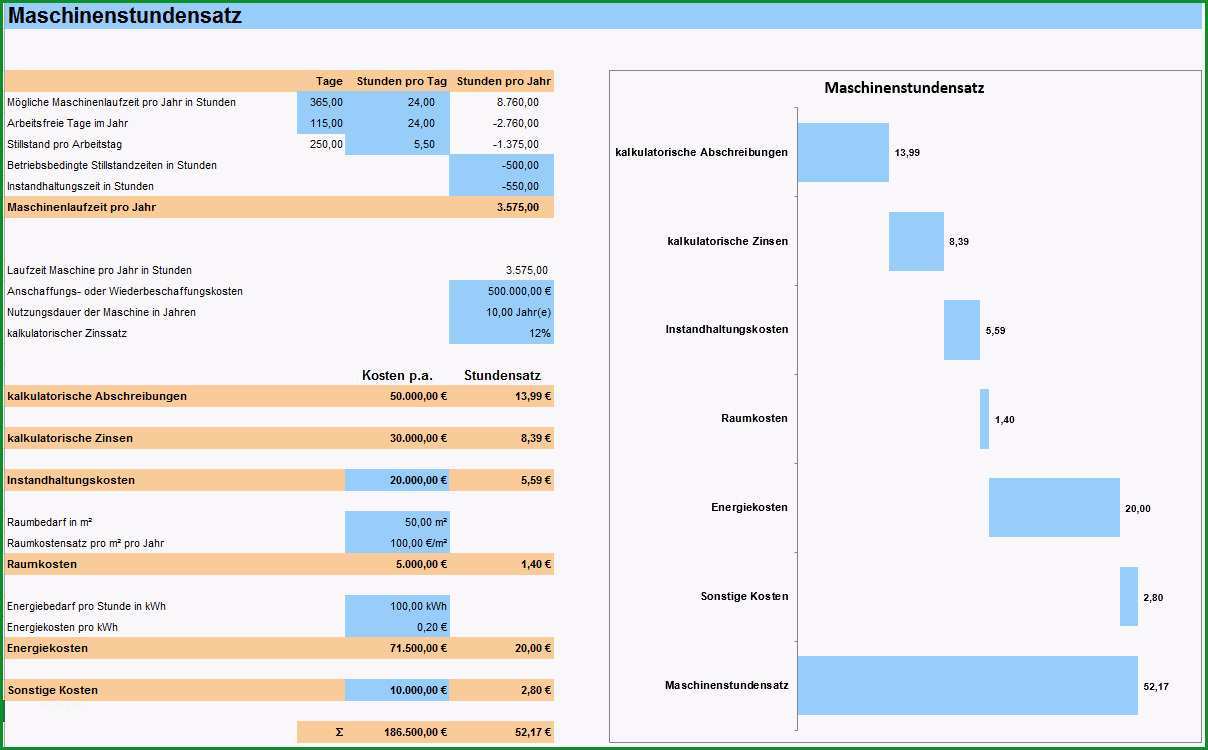
Task: Click chart axis label Energiekosten
Action: (749, 507)
